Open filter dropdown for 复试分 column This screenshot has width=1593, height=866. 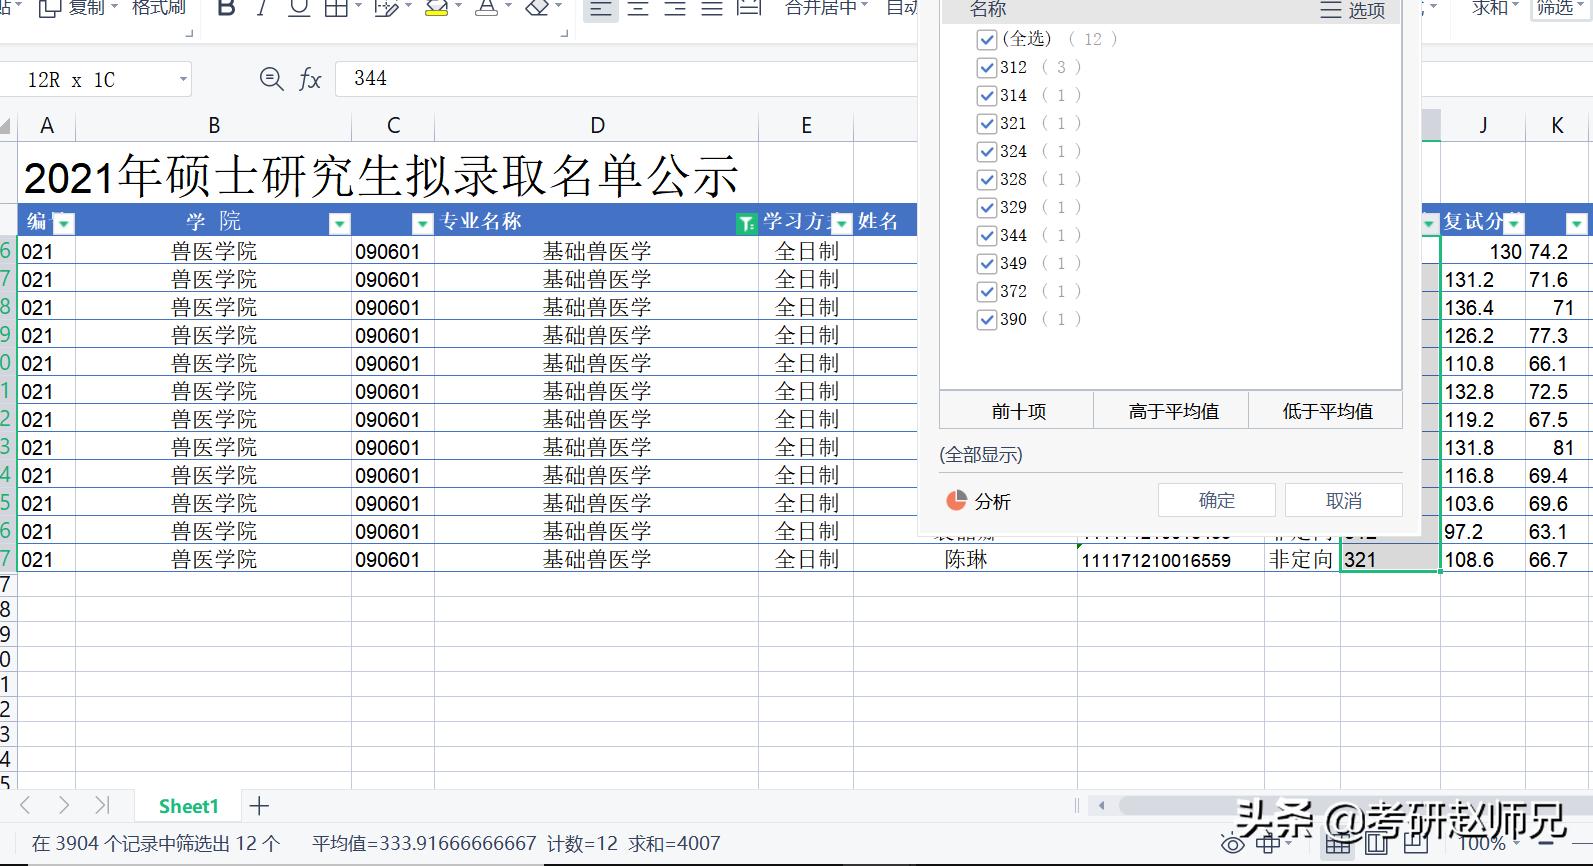point(1514,223)
